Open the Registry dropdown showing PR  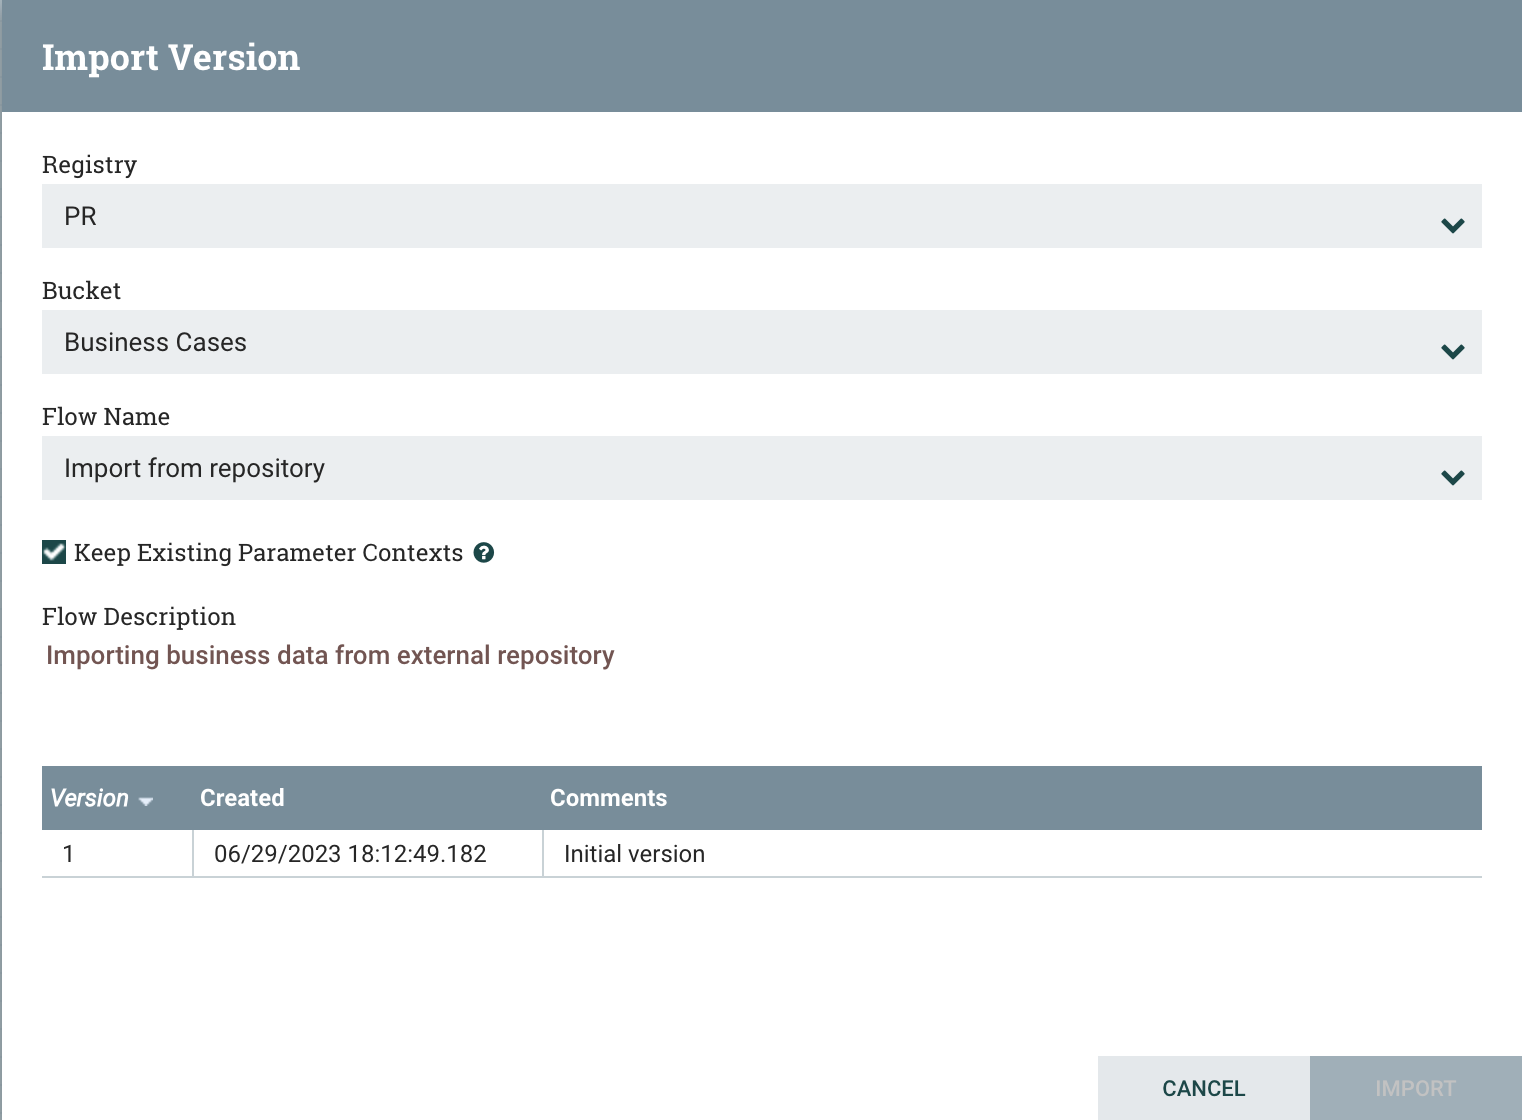coord(740,216)
